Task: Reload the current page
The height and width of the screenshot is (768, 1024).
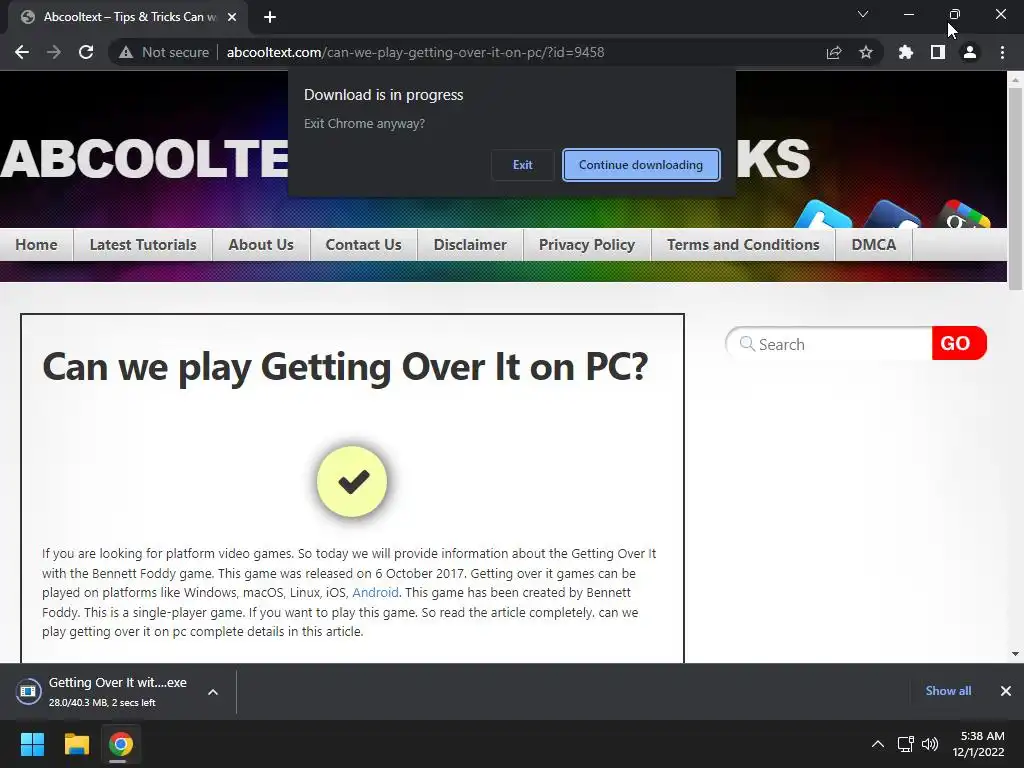Action: (86, 52)
